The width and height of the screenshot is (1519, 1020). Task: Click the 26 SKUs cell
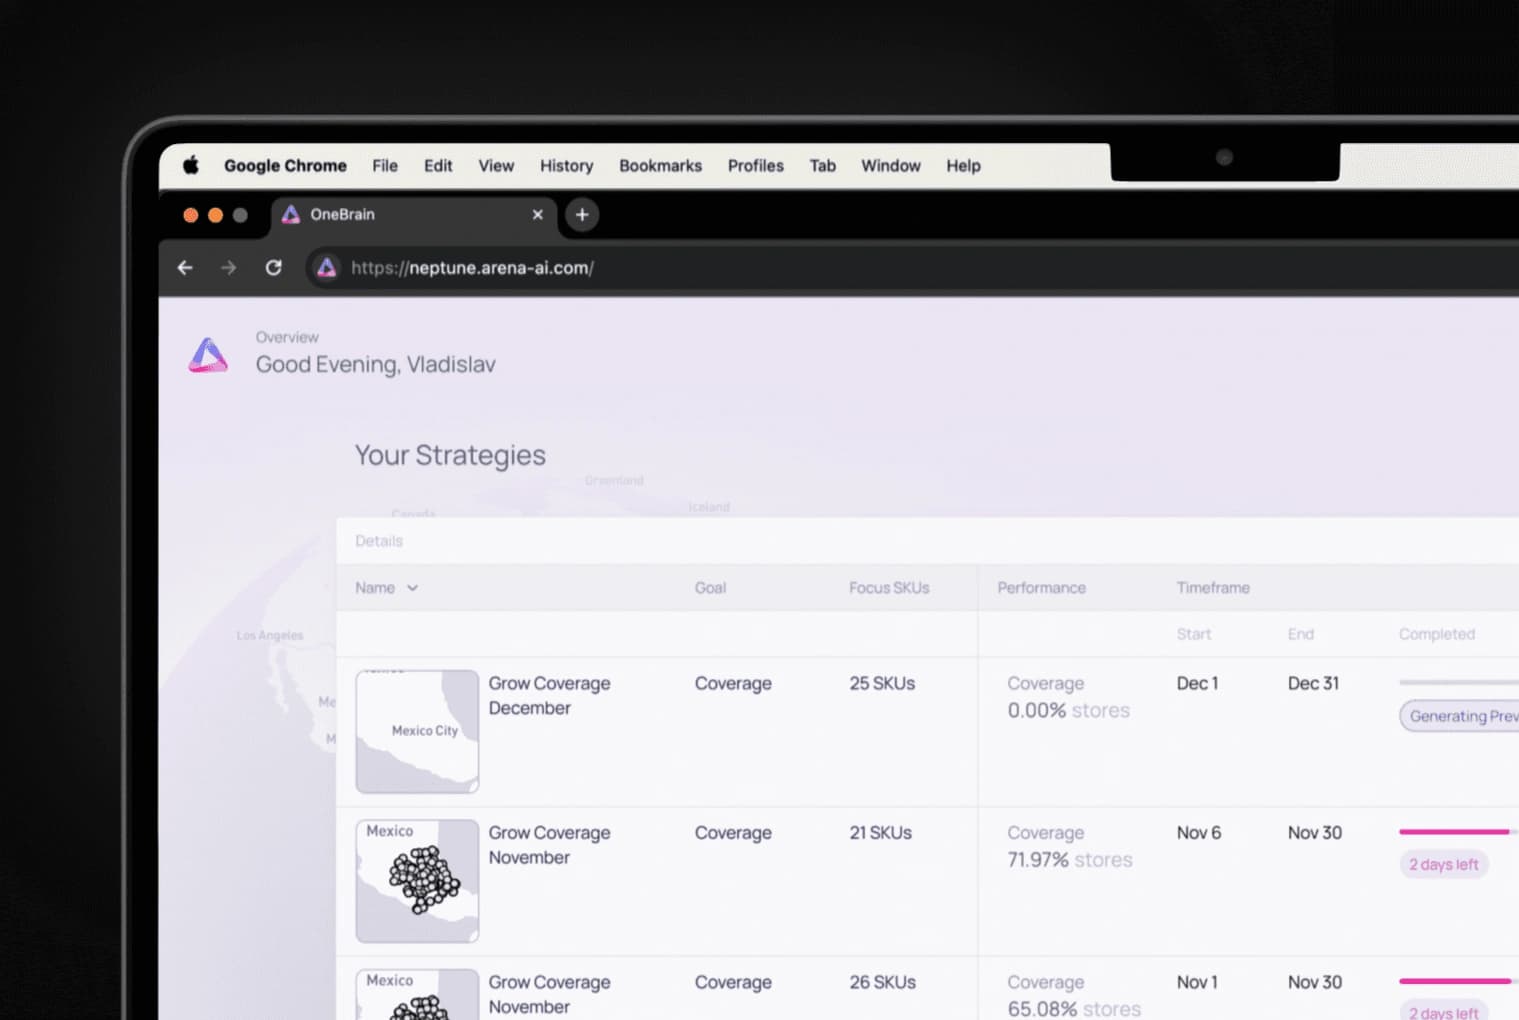click(882, 982)
